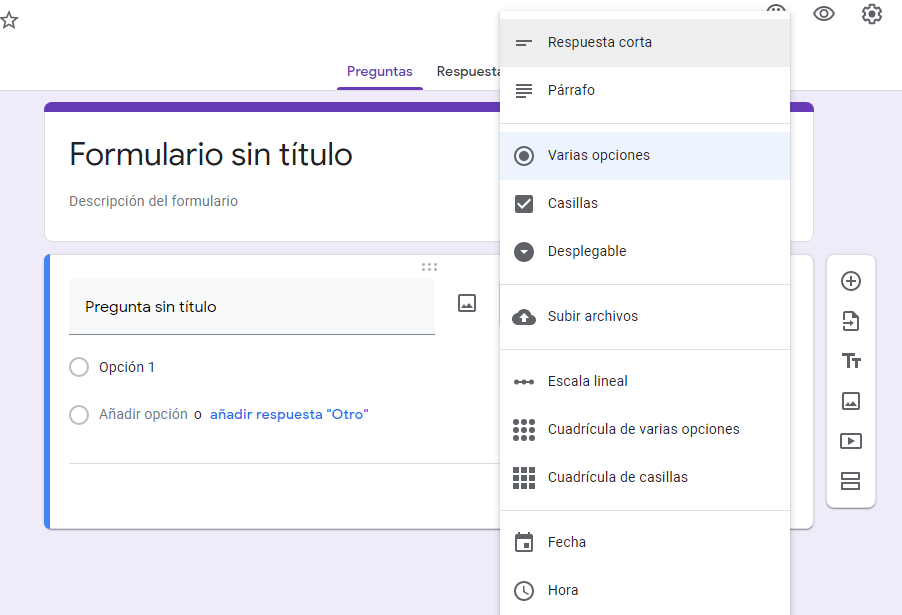This screenshot has height=615, width=902.
Task: Insert an image next to the question title
Action: 466,302
